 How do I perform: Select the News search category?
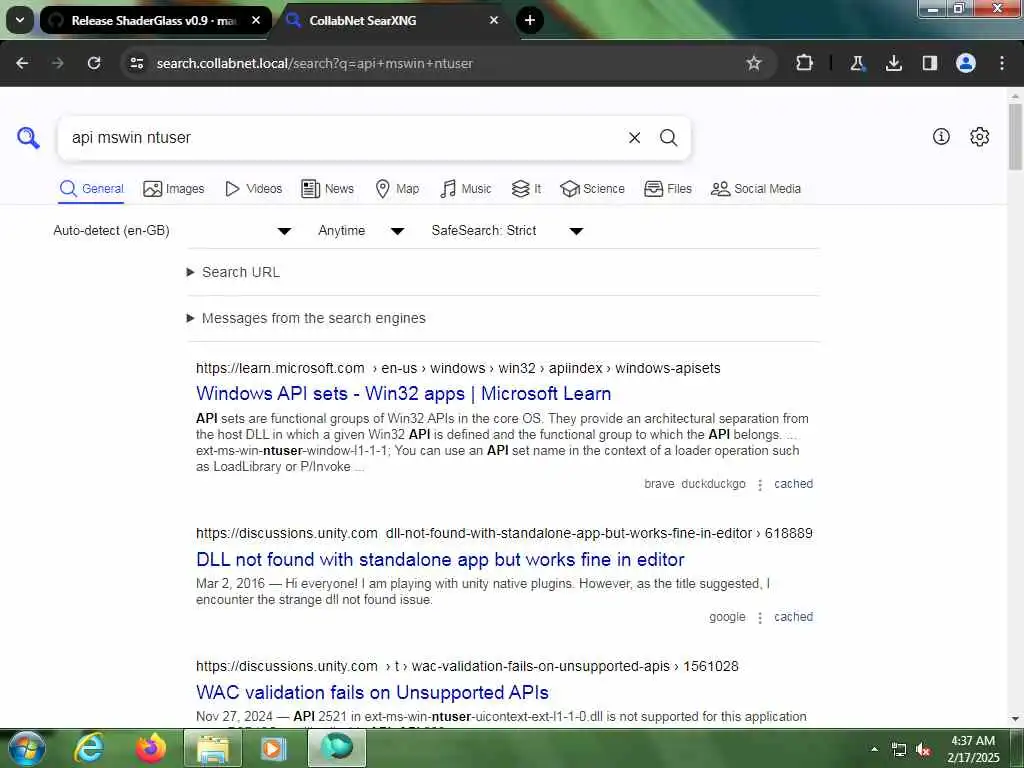click(327, 189)
